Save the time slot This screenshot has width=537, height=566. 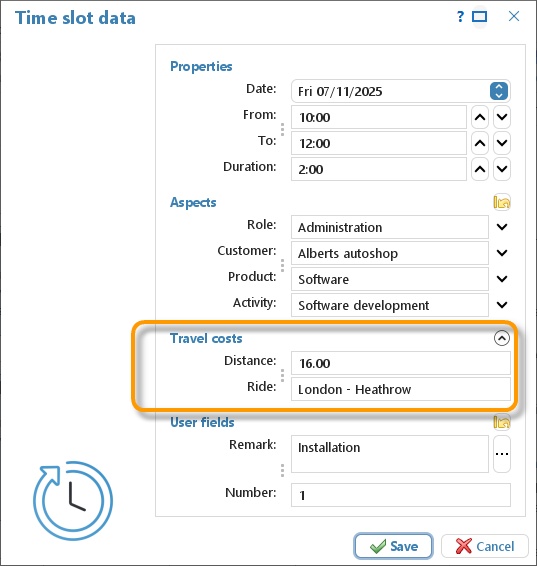(x=393, y=546)
